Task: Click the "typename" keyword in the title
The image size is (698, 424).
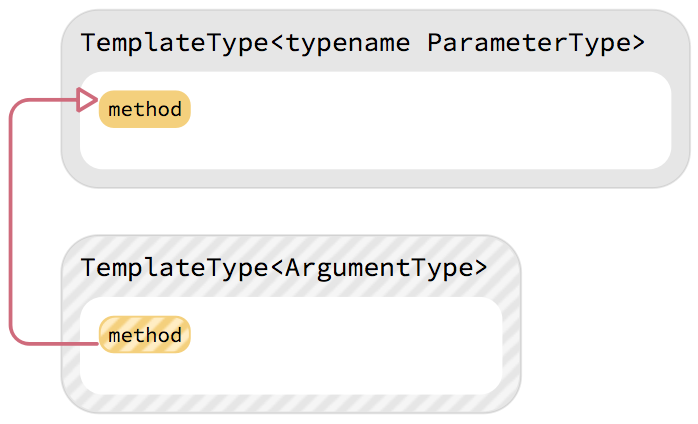Action: [x=348, y=45]
